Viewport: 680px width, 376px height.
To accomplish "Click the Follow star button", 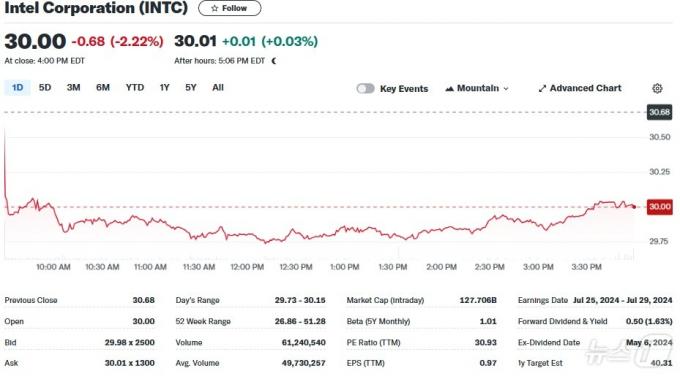I will (229, 8).
